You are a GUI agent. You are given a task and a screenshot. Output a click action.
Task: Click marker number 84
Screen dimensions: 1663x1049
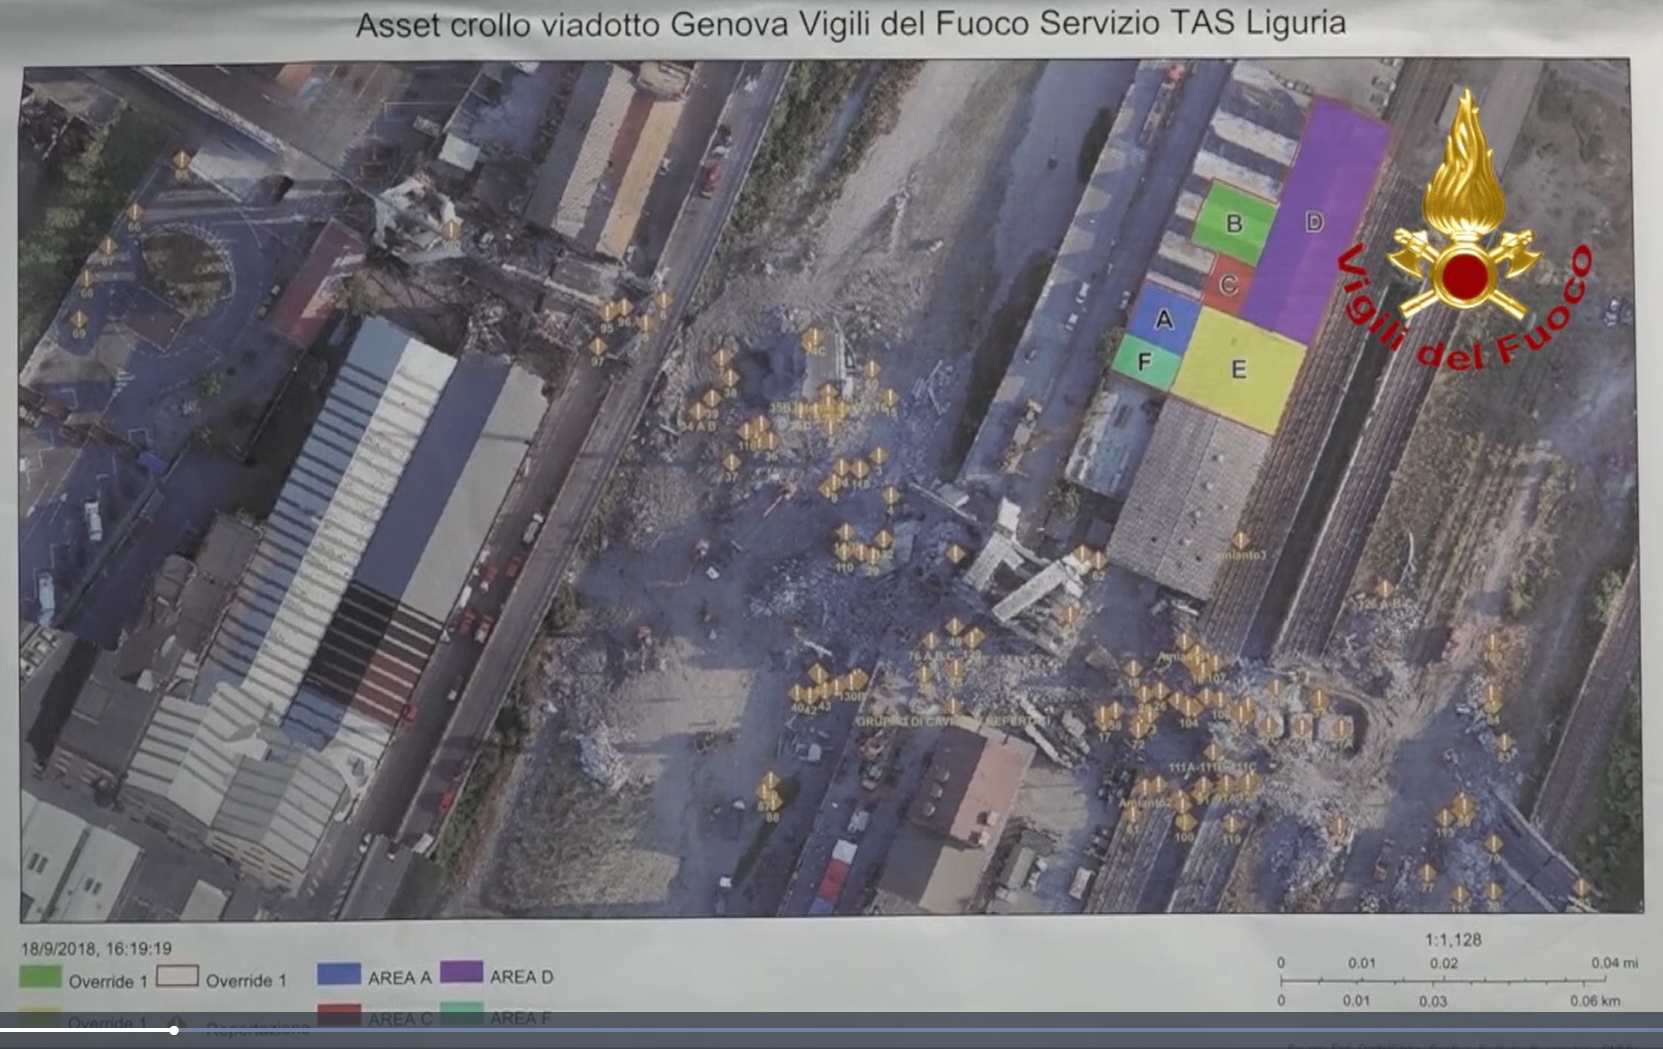pyautogui.click(x=1491, y=706)
